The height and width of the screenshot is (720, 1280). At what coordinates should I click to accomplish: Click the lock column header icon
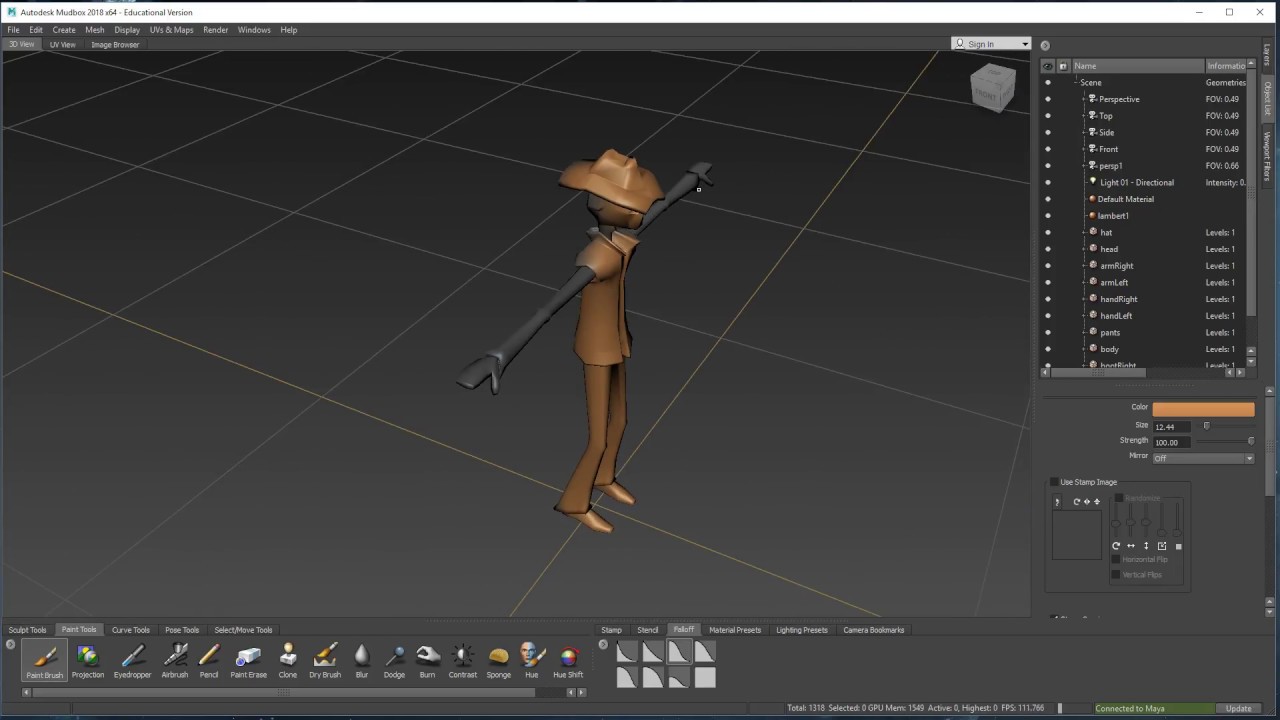pyautogui.click(x=1063, y=66)
